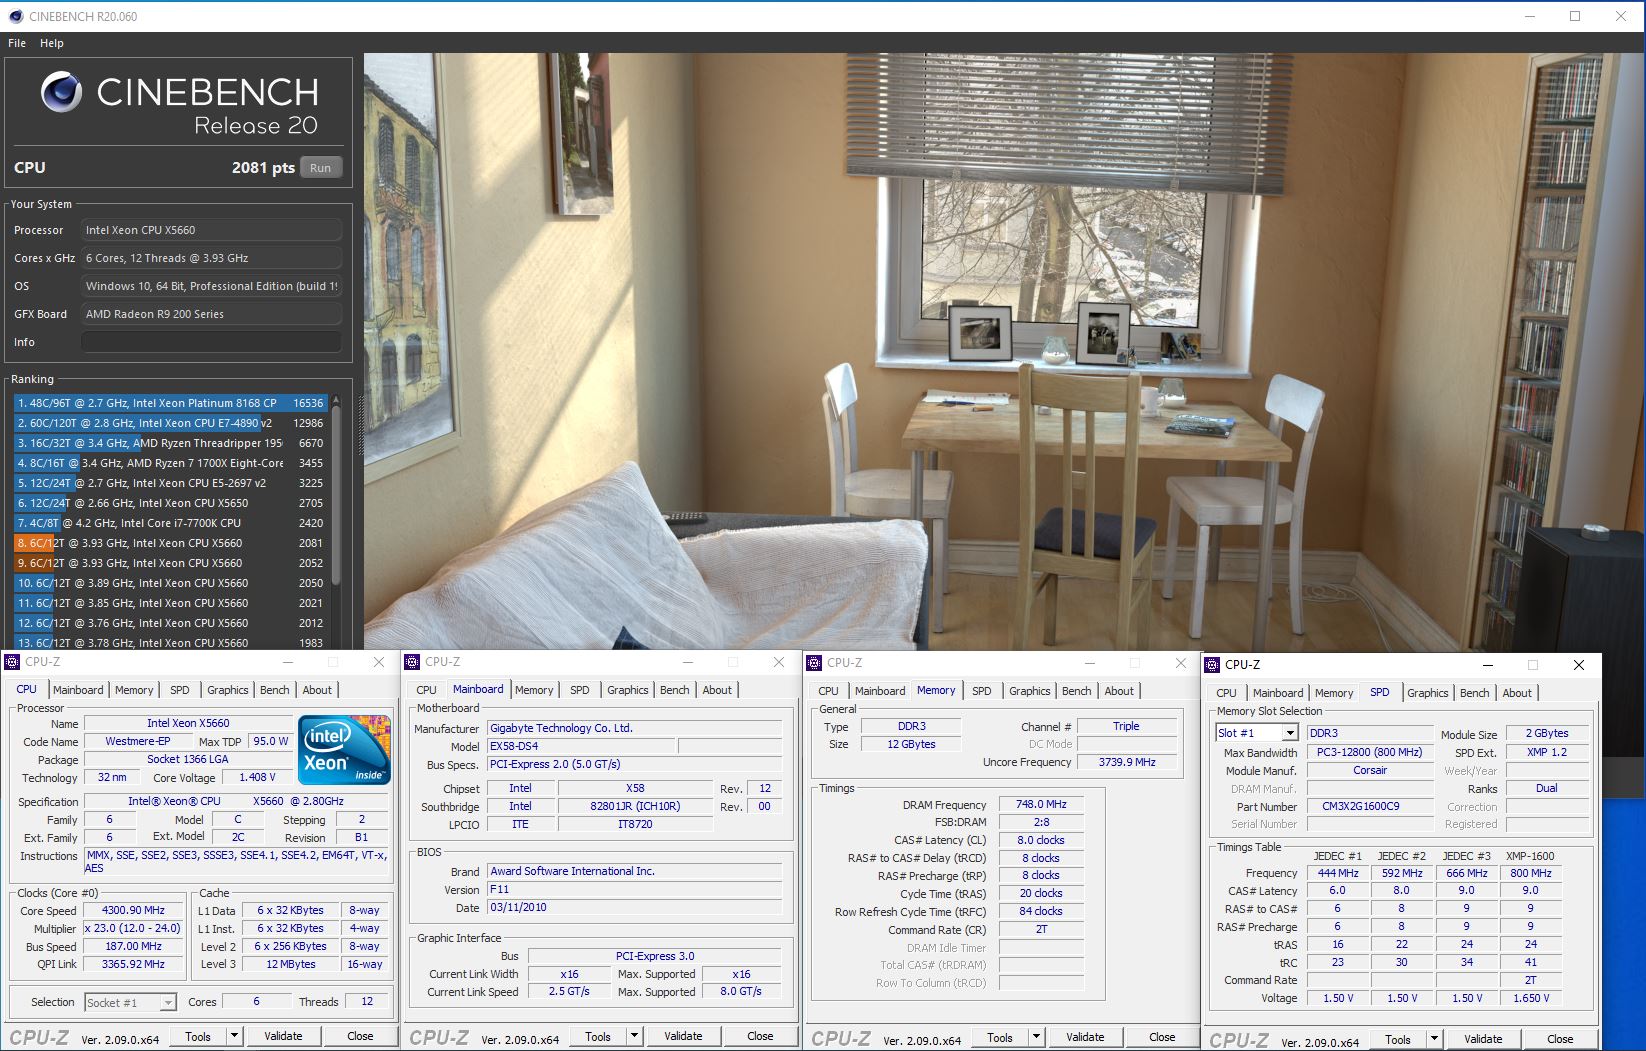Click the Channel # Triple value

pyautogui.click(x=1126, y=726)
